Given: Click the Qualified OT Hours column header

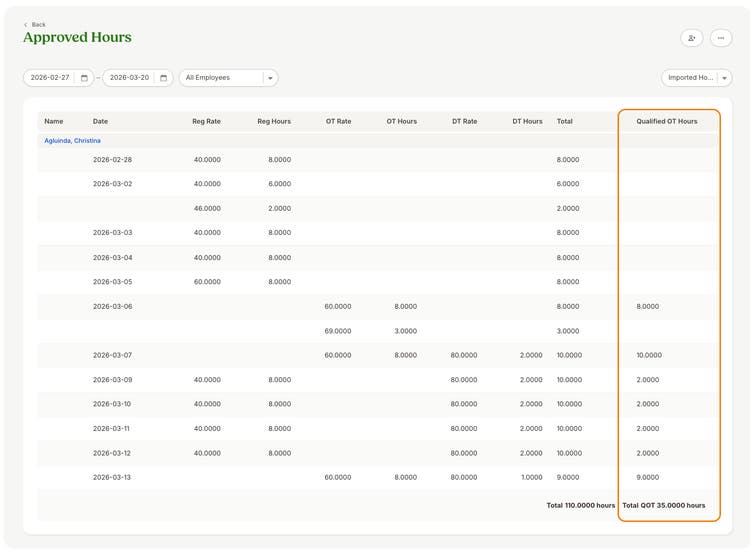Looking at the screenshot, I should coord(667,122).
